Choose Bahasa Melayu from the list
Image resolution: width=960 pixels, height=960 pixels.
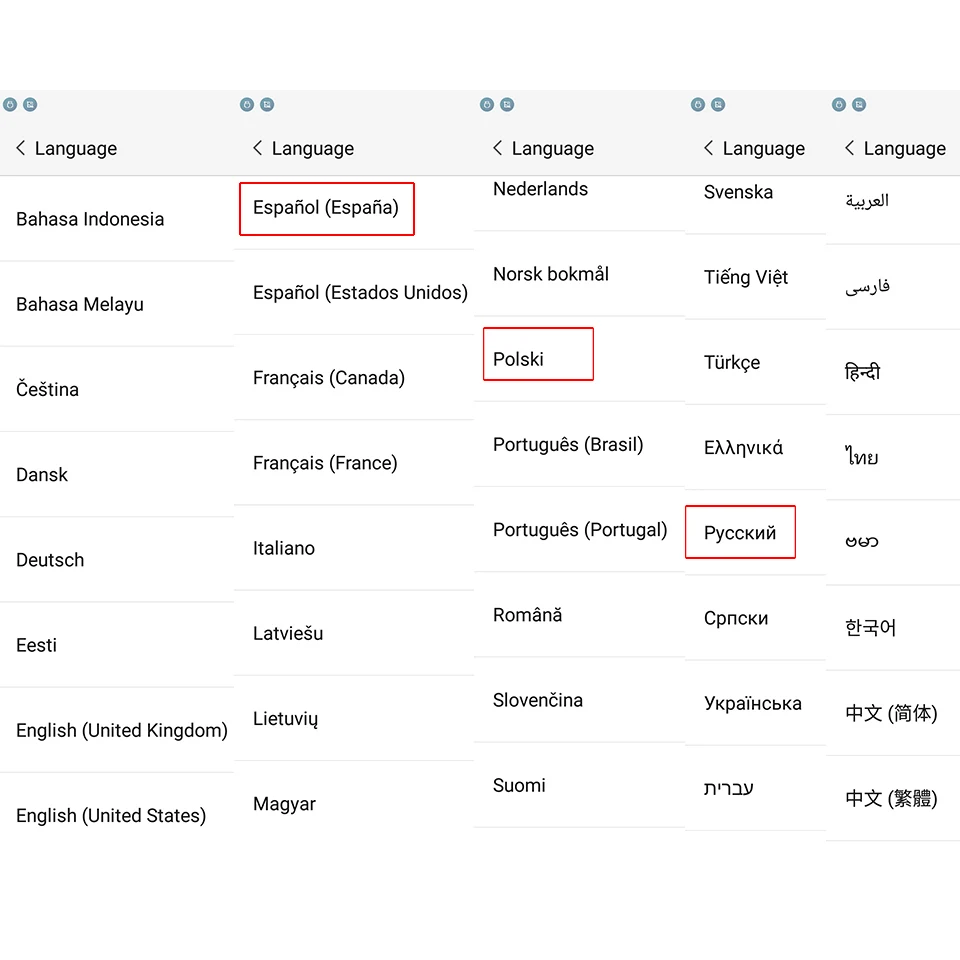[117, 304]
